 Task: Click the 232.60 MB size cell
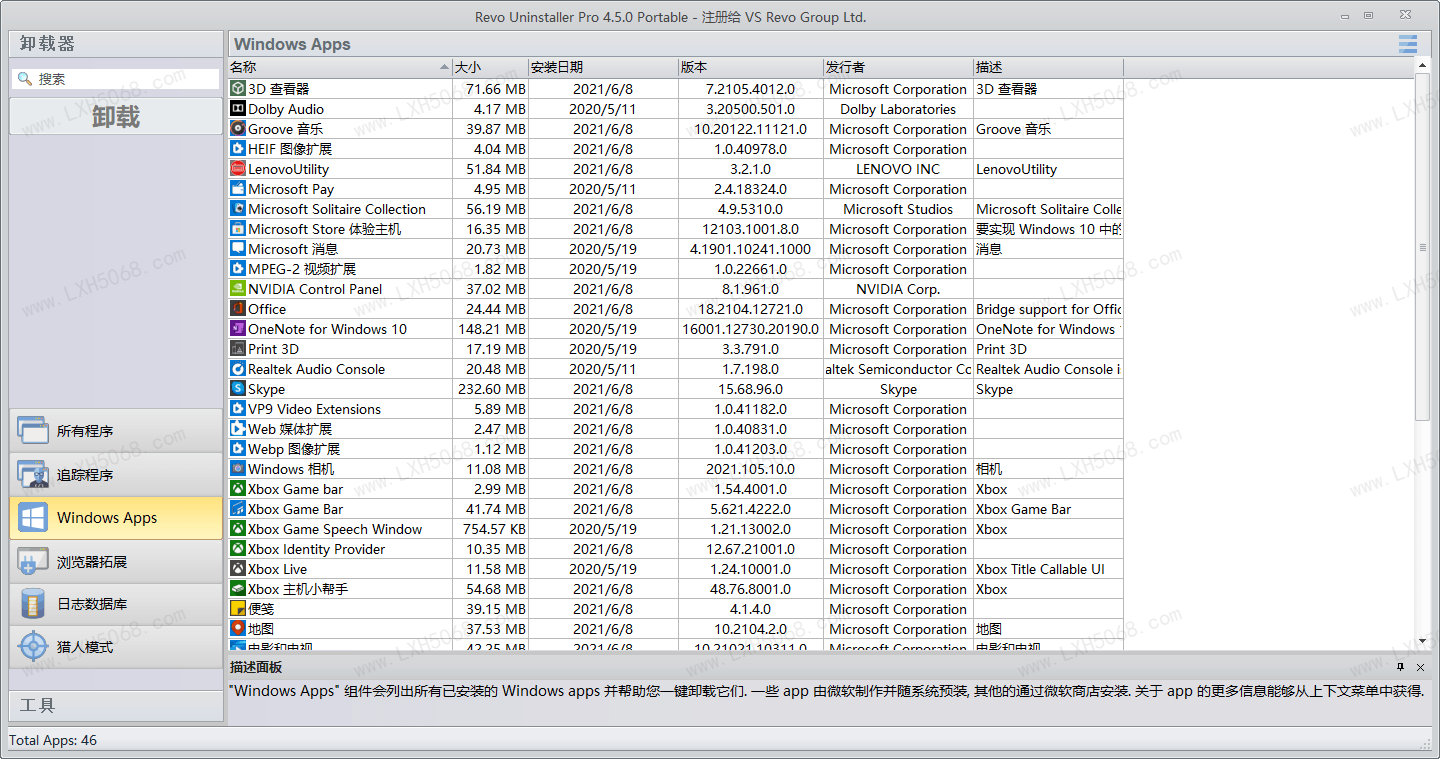click(491, 389)
